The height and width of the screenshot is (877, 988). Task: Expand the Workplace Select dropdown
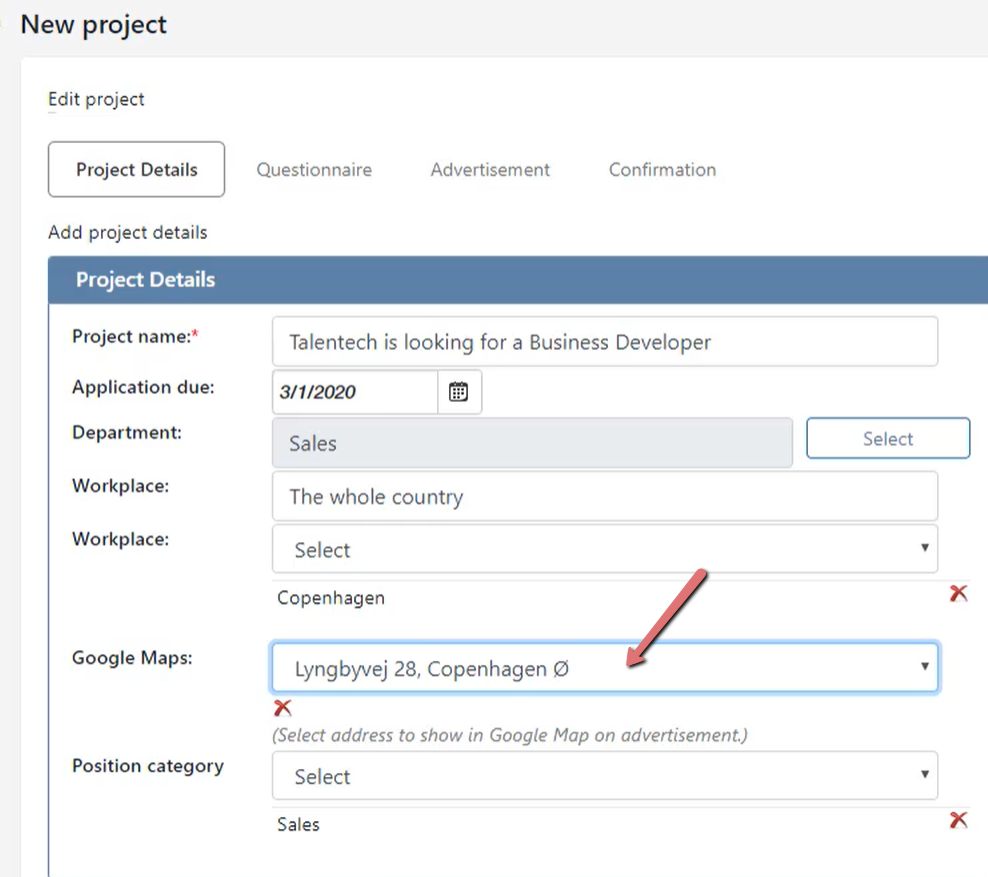click(605, 549)
